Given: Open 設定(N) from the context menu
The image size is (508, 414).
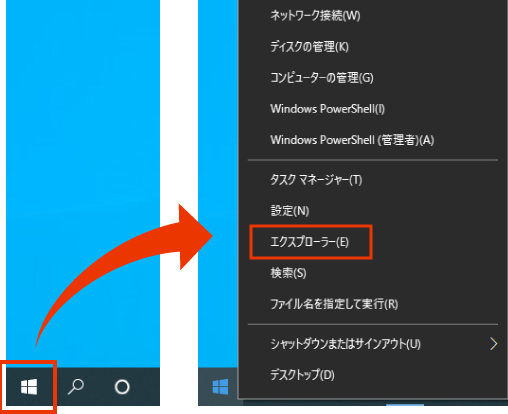Looking at the screenshot, I should click(290, 211).
